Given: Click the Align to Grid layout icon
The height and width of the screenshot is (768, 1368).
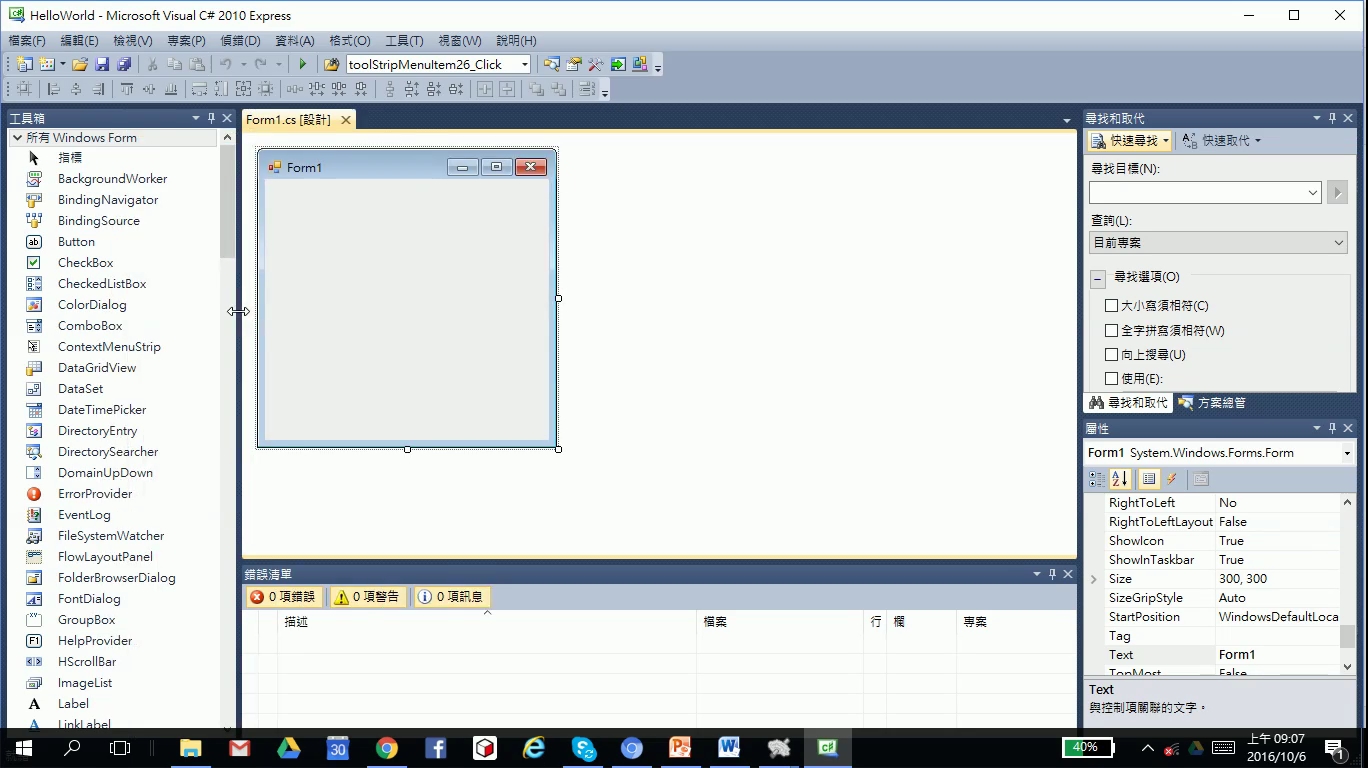Looking at the screenshot, I should (x=24, y=89).
